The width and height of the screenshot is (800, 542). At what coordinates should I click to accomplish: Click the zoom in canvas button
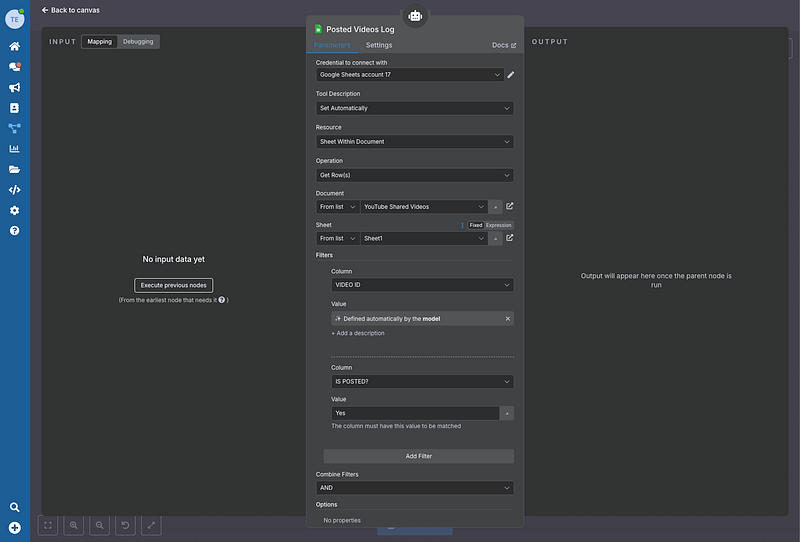[73, 524]
